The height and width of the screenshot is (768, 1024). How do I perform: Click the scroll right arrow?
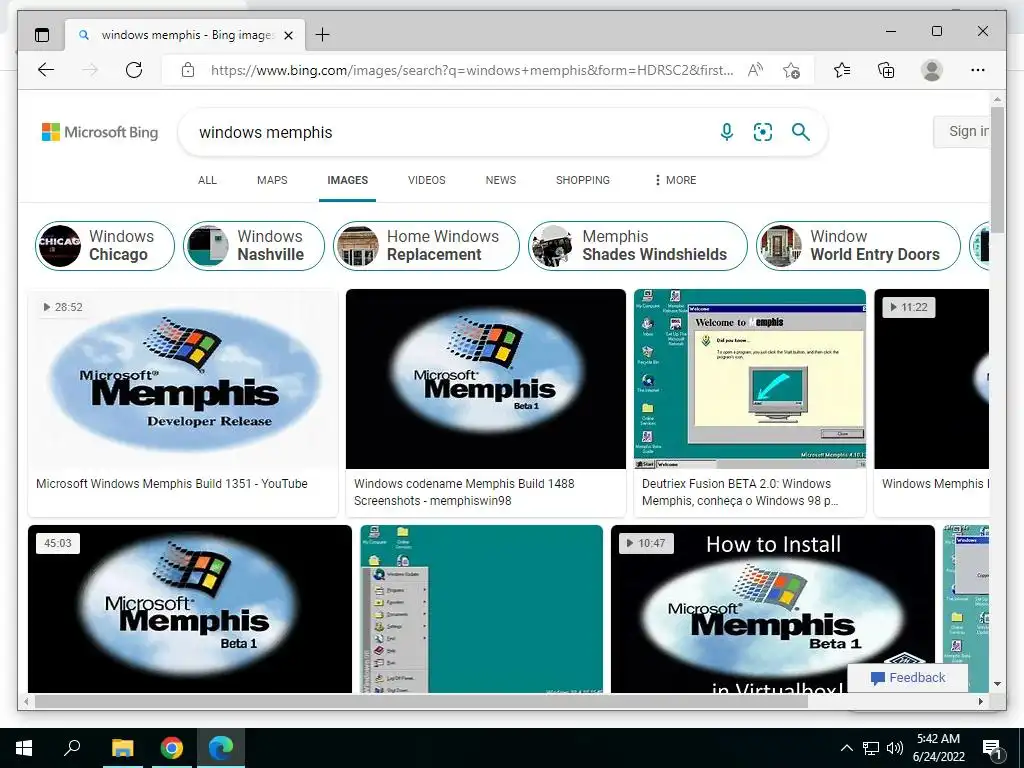[x=980, y=701]
